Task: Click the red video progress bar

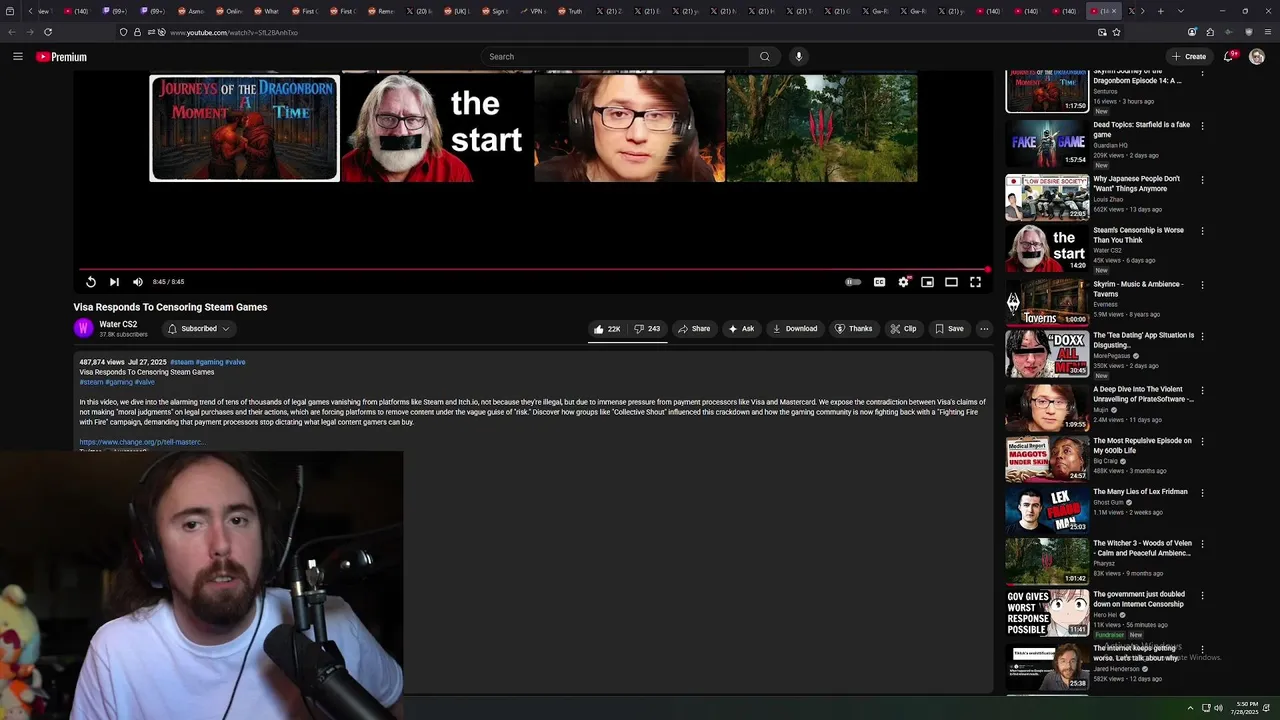Action: (x=533, y=269)
